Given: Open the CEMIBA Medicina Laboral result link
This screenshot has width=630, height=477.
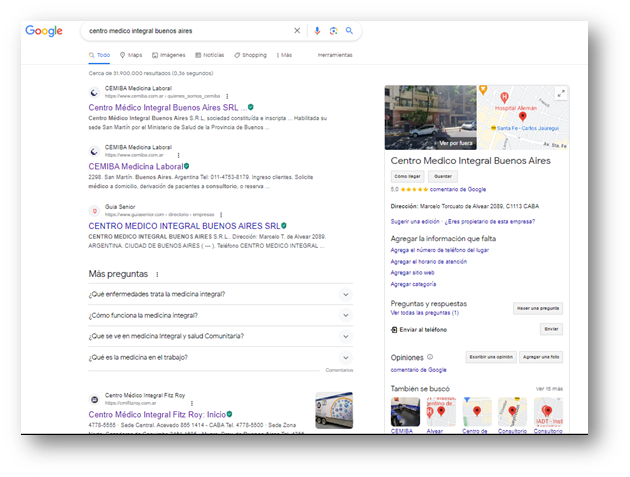Looking at the screenshot, I should pos(135,166).
